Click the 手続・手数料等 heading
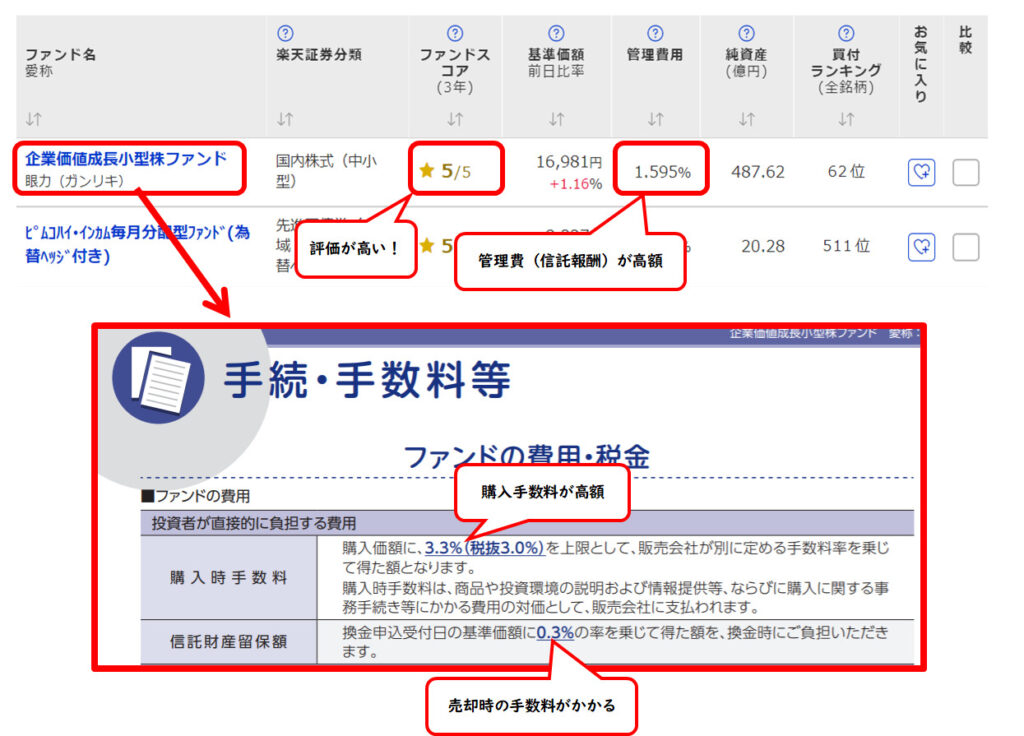The image size is (1024, 736). point(367,379)
